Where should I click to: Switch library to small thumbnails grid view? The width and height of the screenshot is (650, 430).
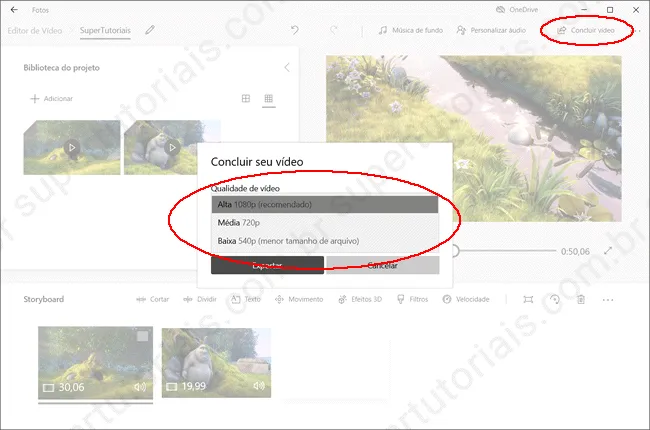pos(269,98)
